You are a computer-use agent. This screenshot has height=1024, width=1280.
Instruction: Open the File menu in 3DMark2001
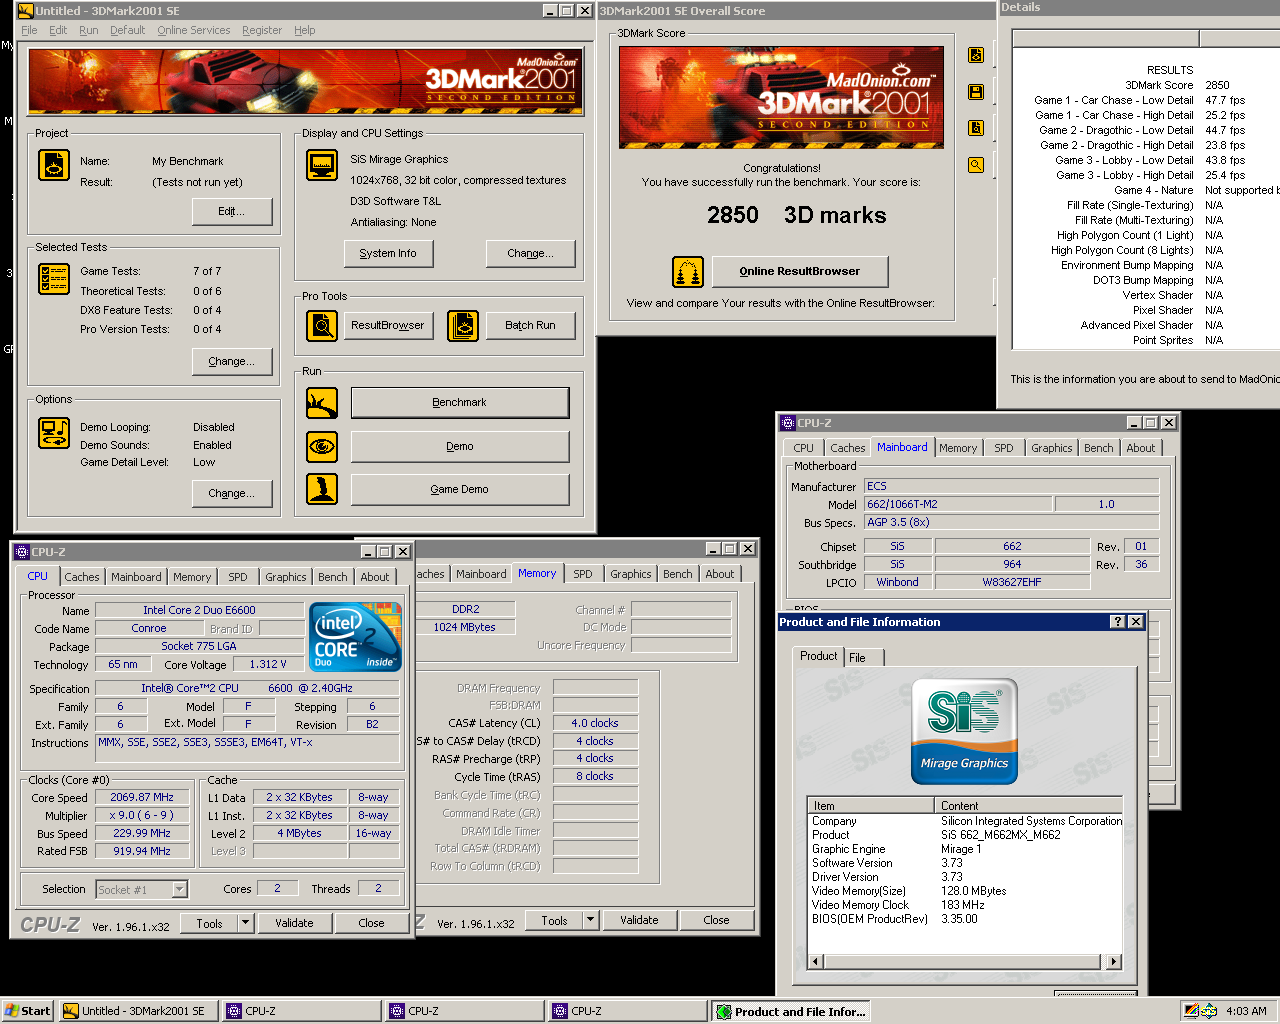[x=29, y=30]
